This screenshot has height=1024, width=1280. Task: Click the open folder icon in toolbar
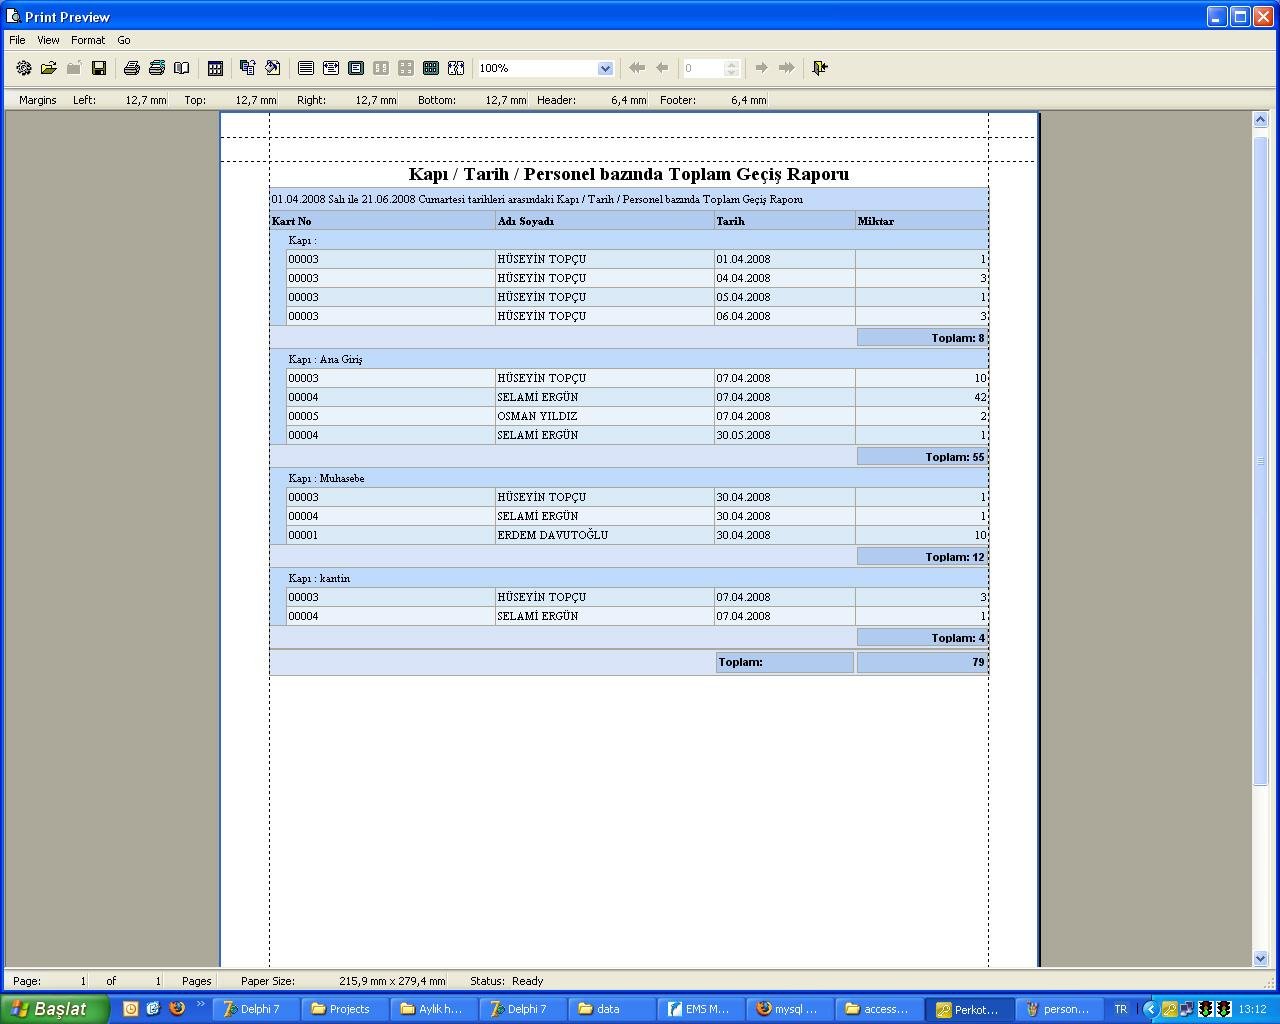48,68
